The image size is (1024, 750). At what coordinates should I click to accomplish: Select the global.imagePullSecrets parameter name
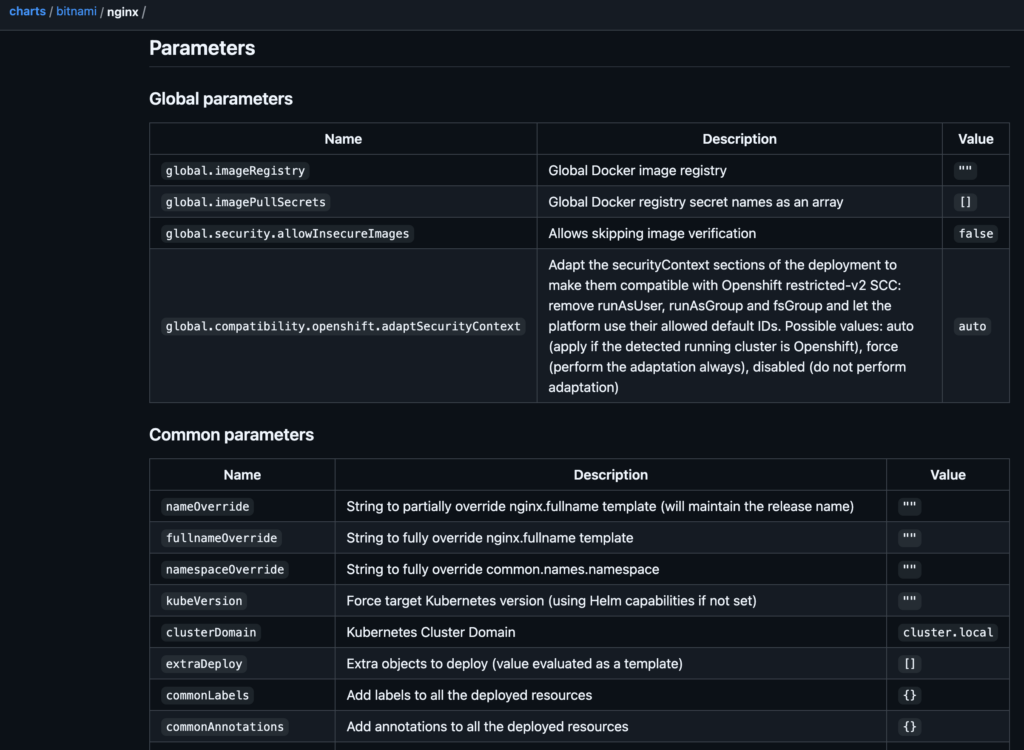tap(246, 202)
